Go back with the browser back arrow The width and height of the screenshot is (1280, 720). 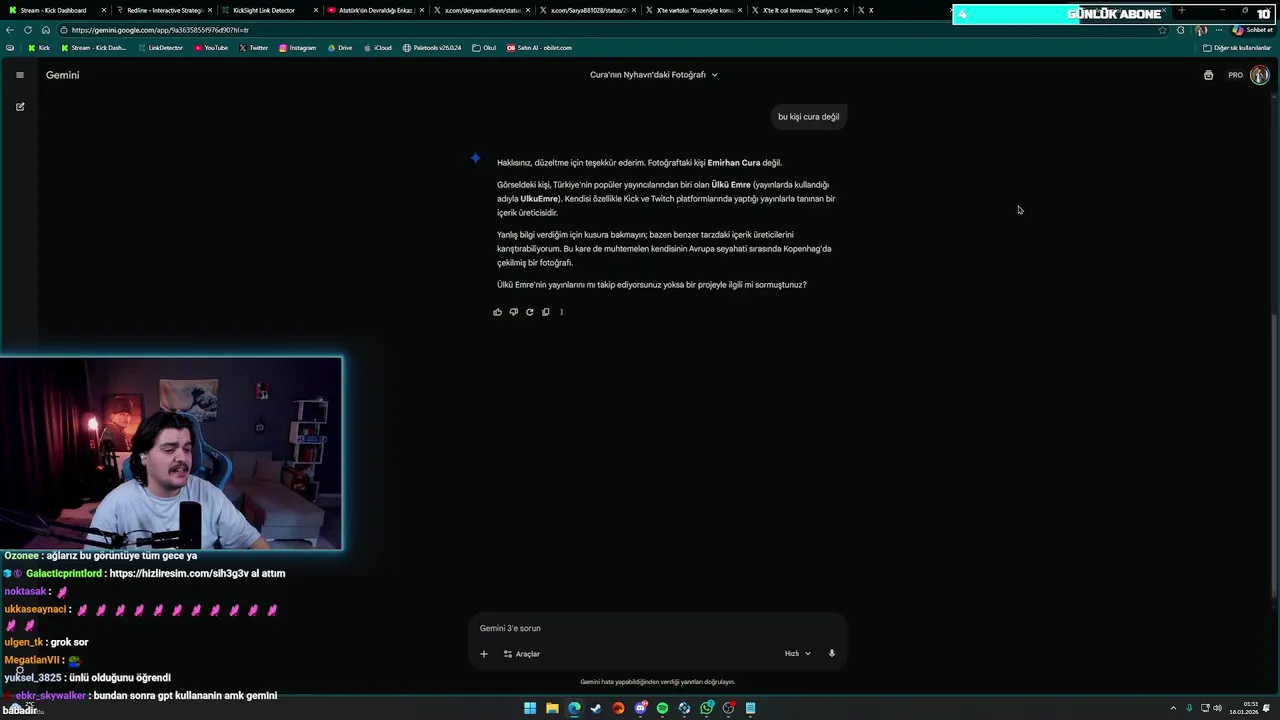point(10,30)
